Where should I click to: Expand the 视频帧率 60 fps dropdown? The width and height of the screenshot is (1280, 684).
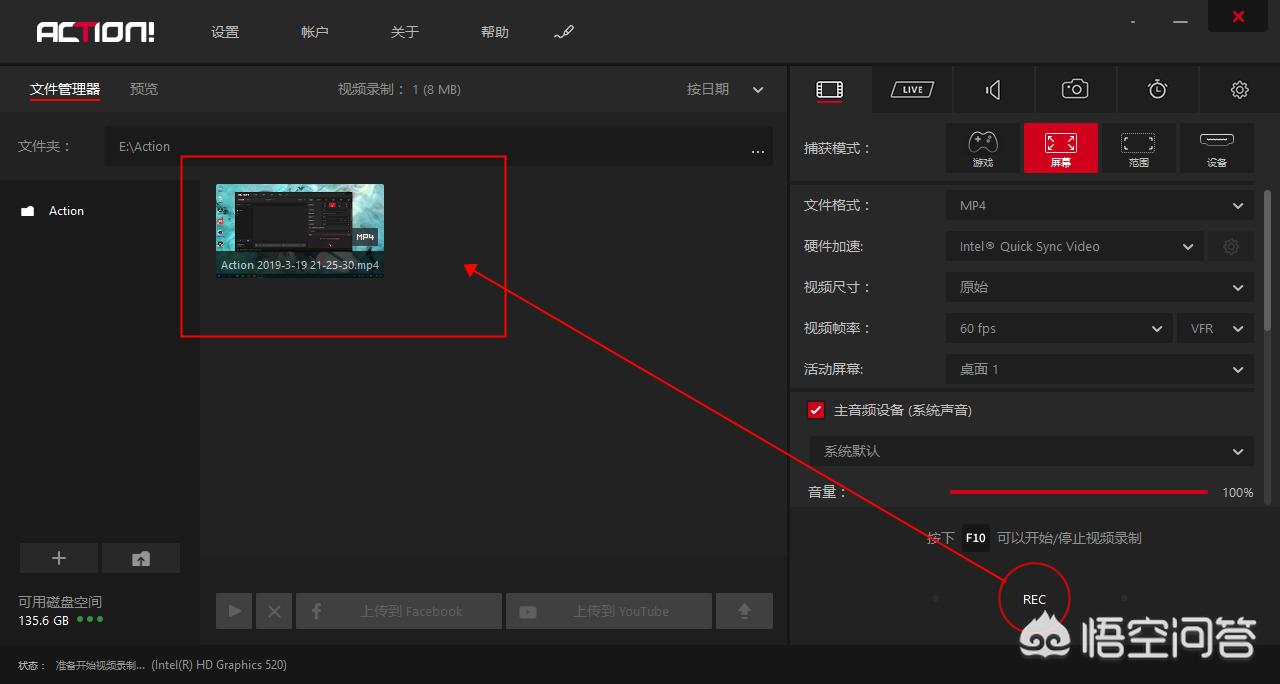[1058, 328]
